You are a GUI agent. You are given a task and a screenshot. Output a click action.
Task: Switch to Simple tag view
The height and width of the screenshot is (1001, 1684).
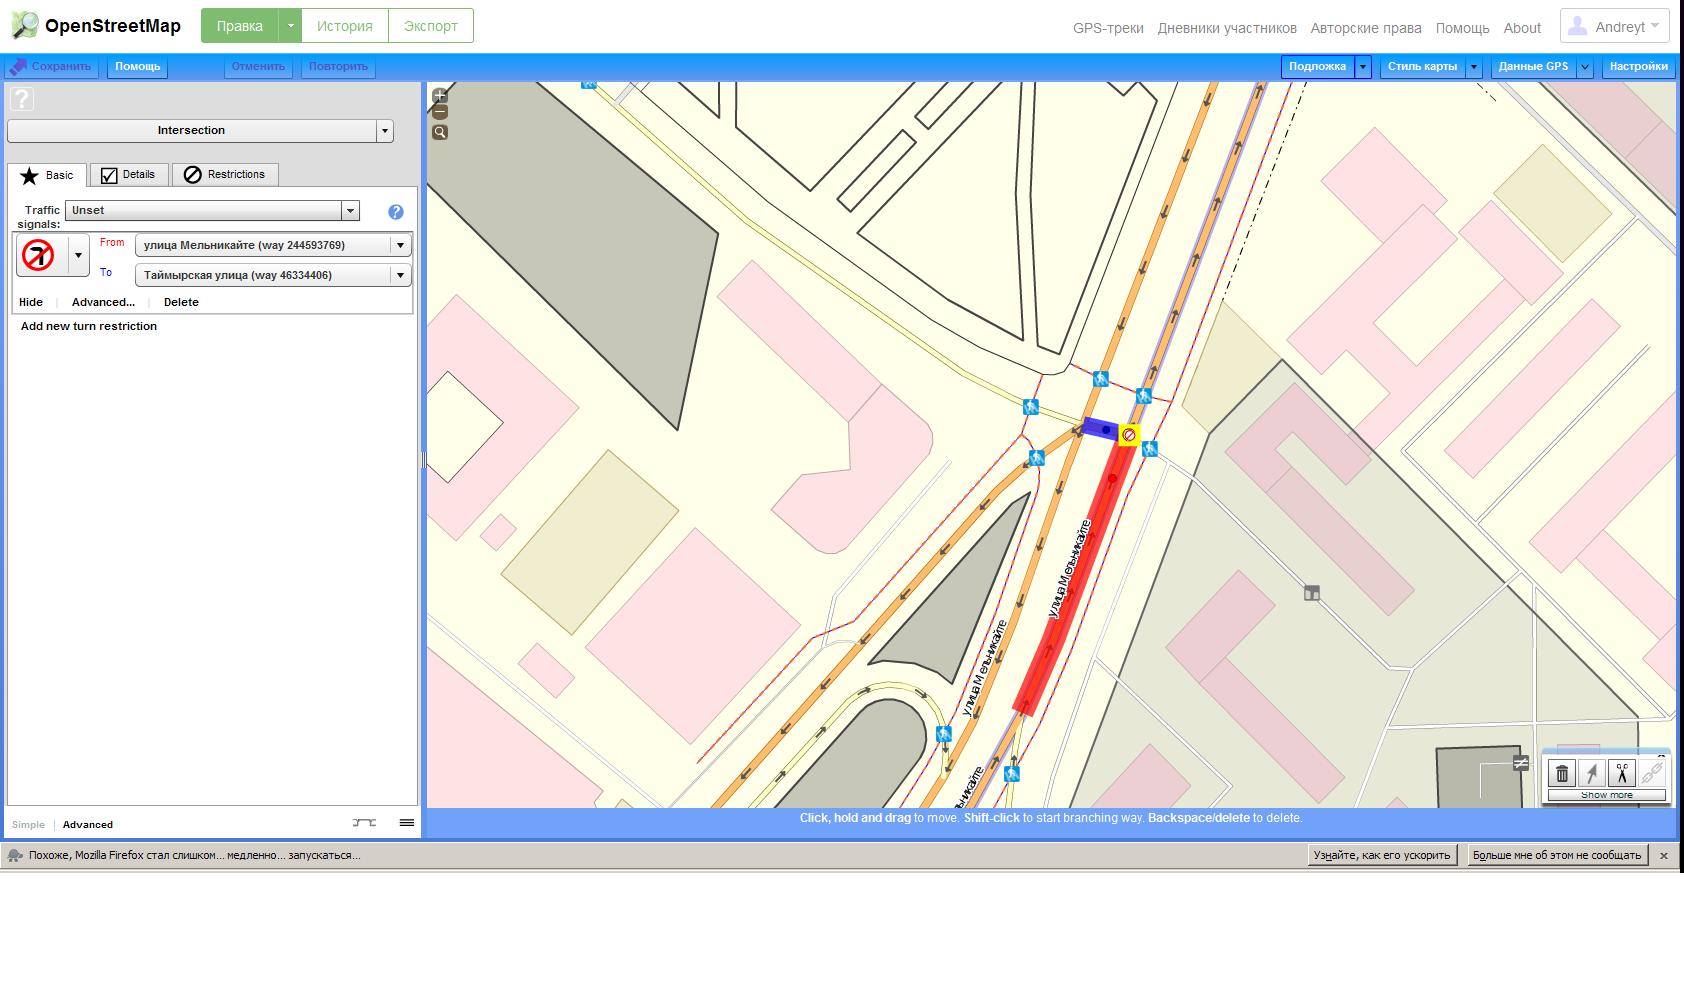pos(28,825)
